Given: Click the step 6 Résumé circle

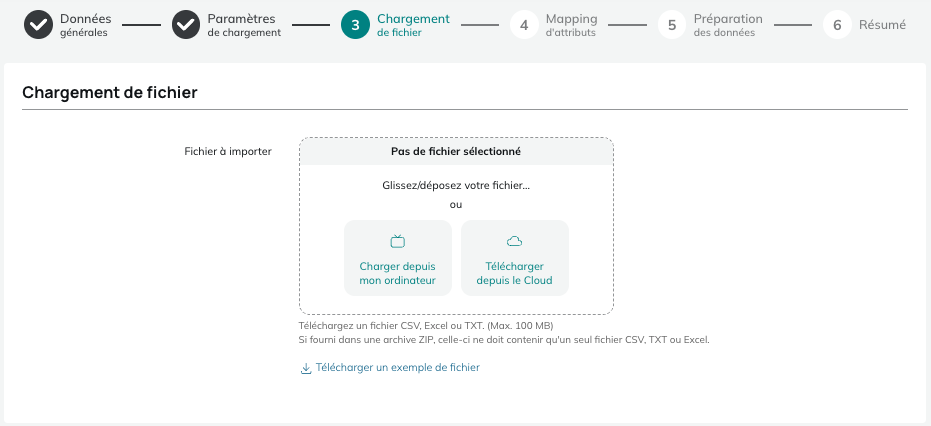Looking at the screenshot, I should click(837, 25).
